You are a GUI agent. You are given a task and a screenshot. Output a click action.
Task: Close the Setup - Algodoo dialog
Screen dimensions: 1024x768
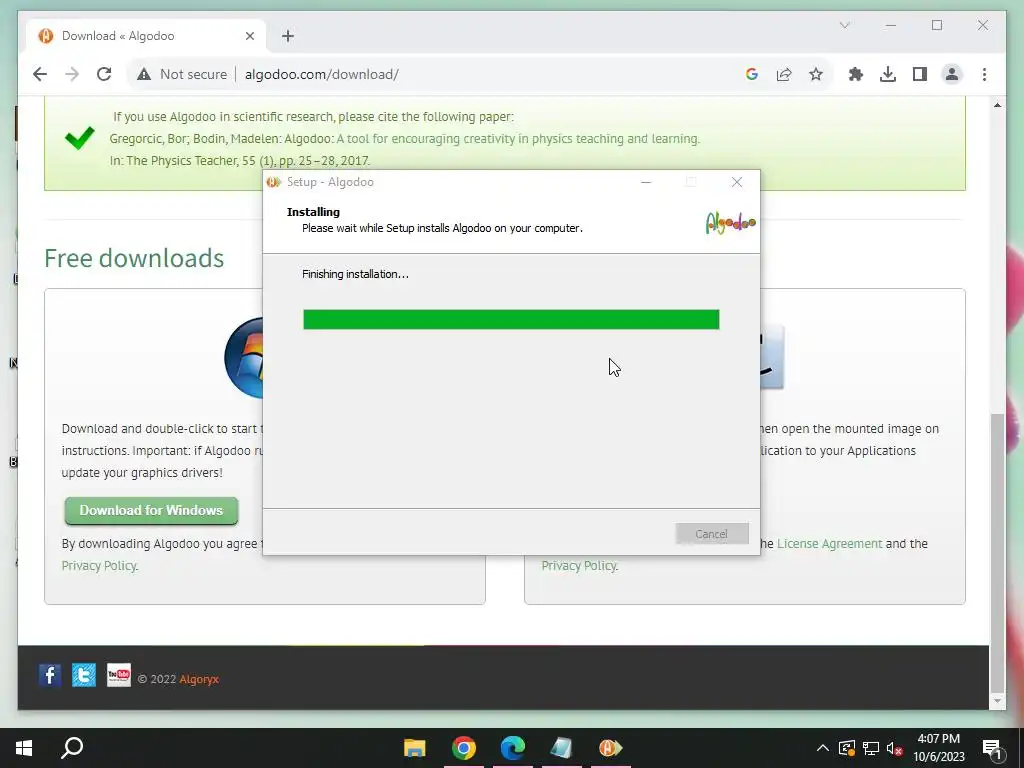737,182
